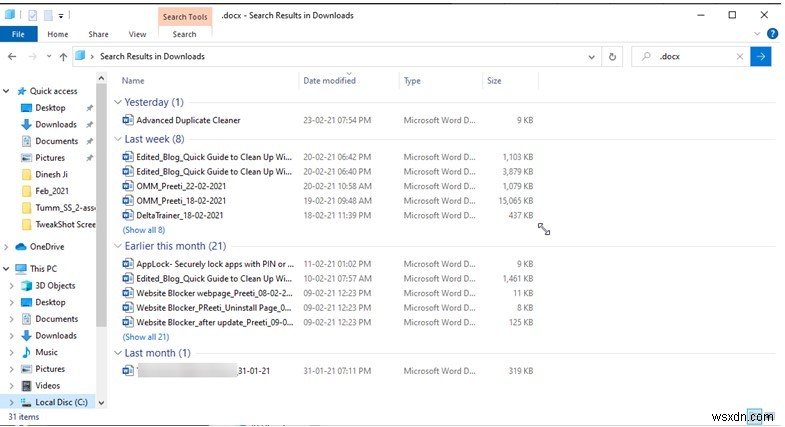The image size is (785, 427).
Task: Go up one folder level arrow
Action: click(63, 57)
